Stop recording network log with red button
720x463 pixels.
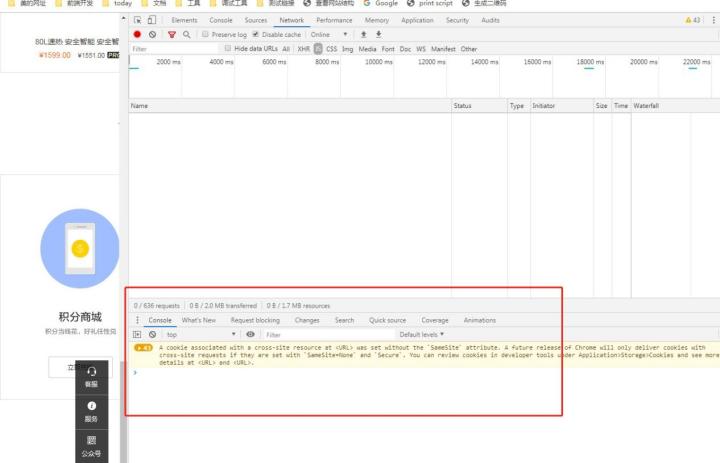137,34
